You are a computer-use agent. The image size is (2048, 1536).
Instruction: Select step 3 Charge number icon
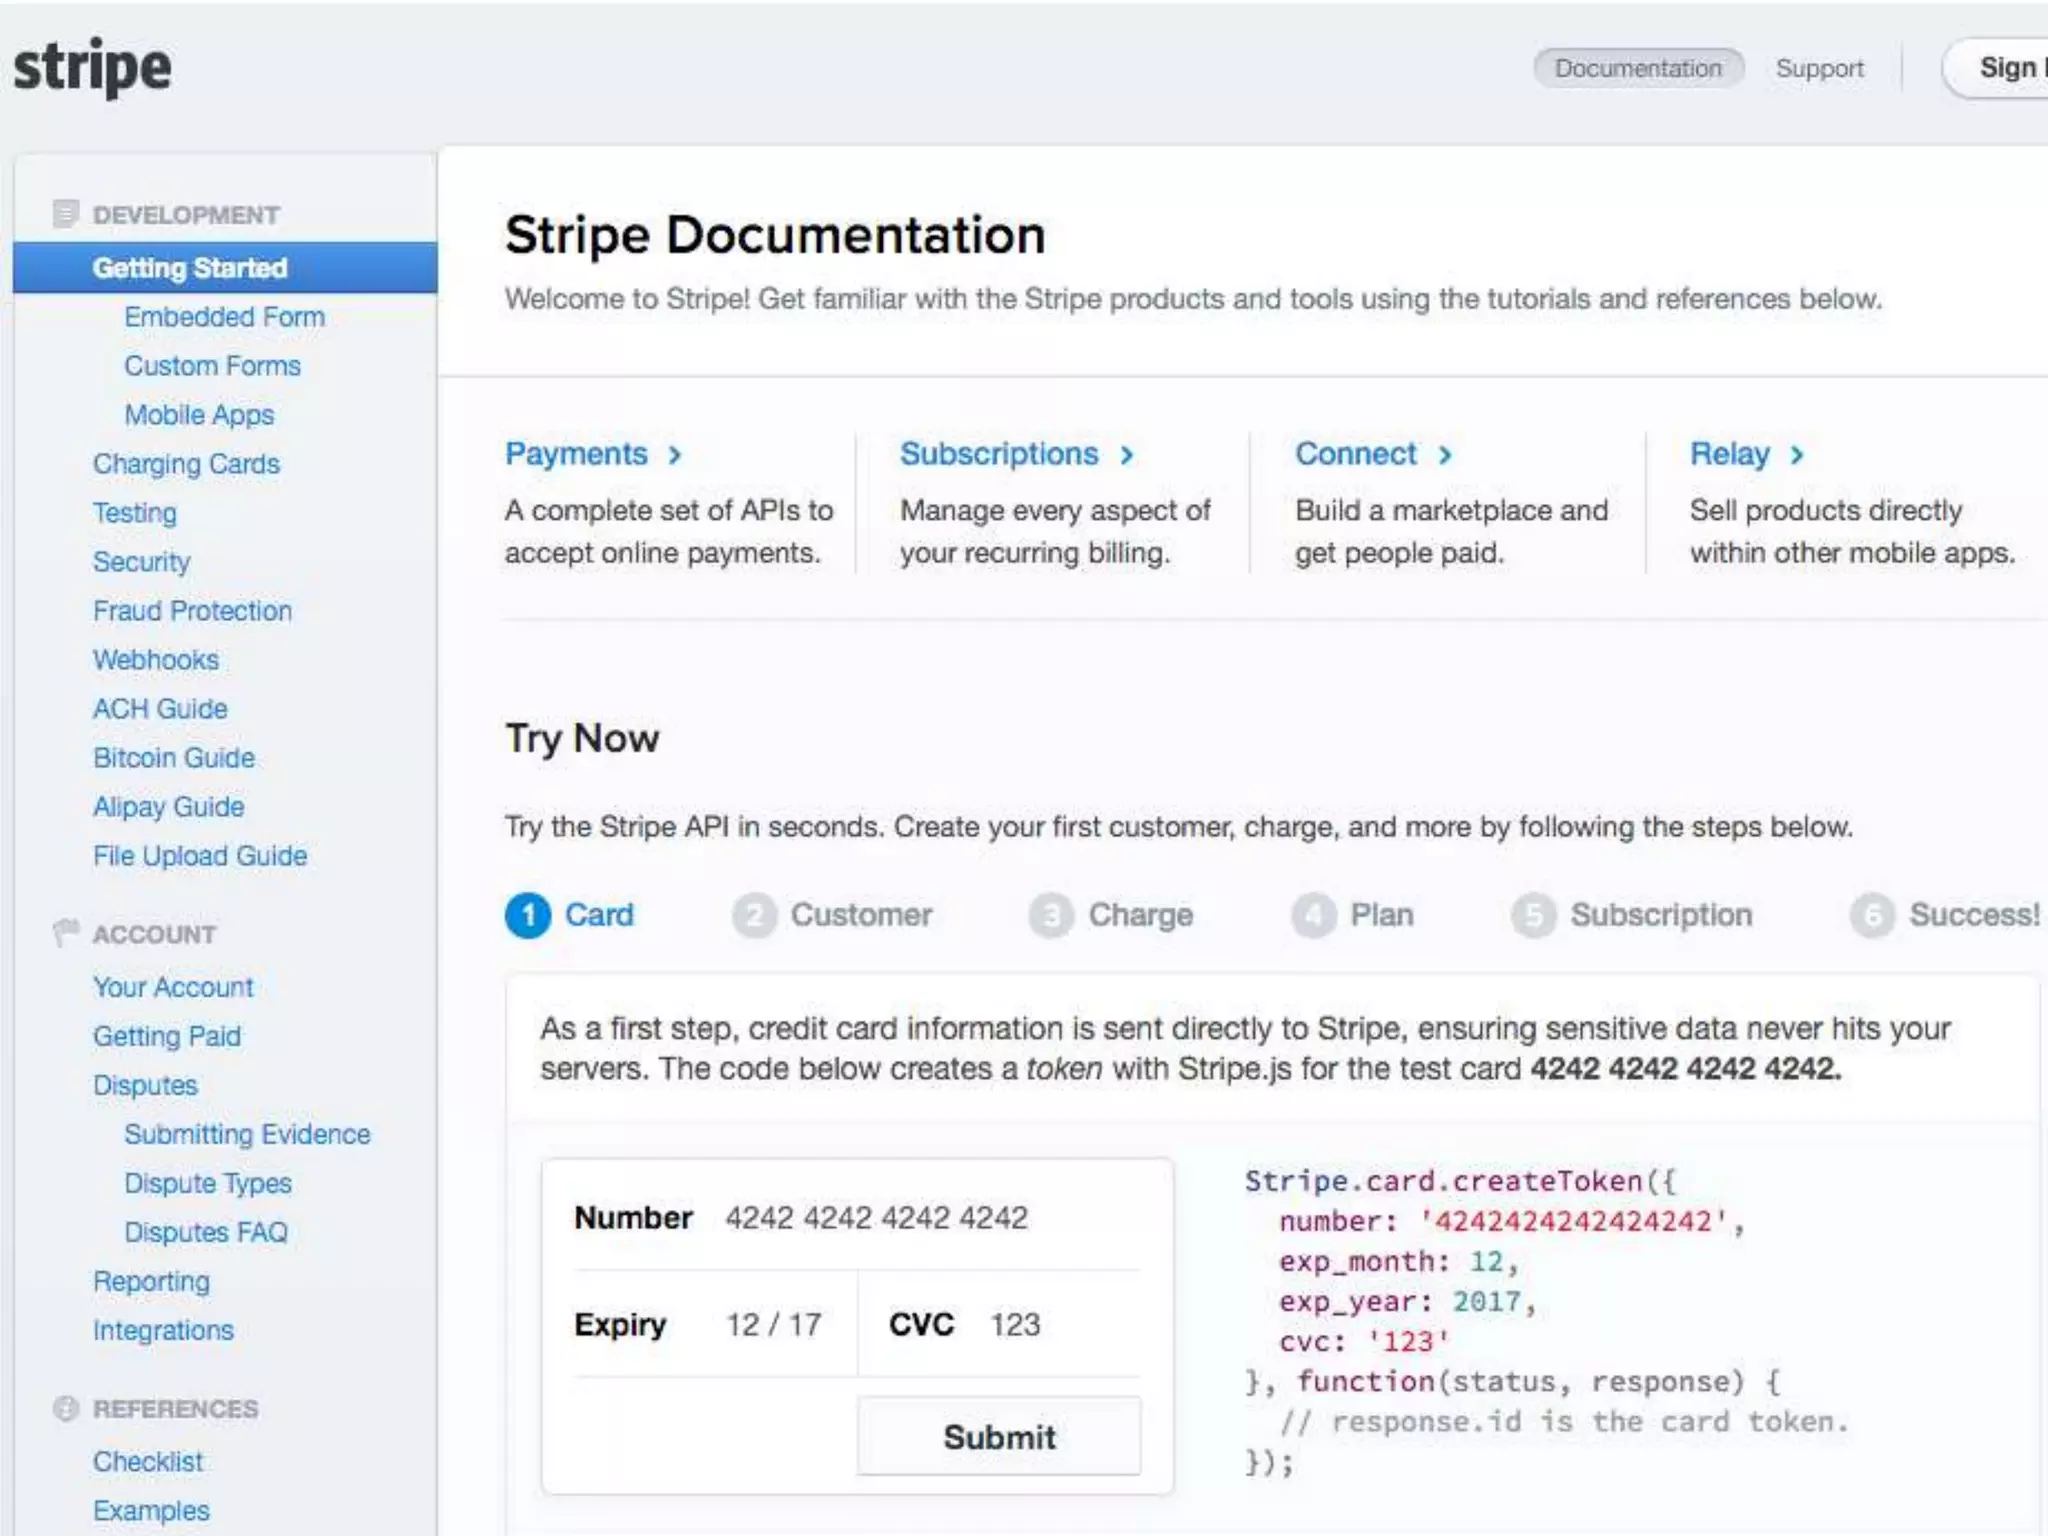pyautogui.click(x=1051, y=915)
